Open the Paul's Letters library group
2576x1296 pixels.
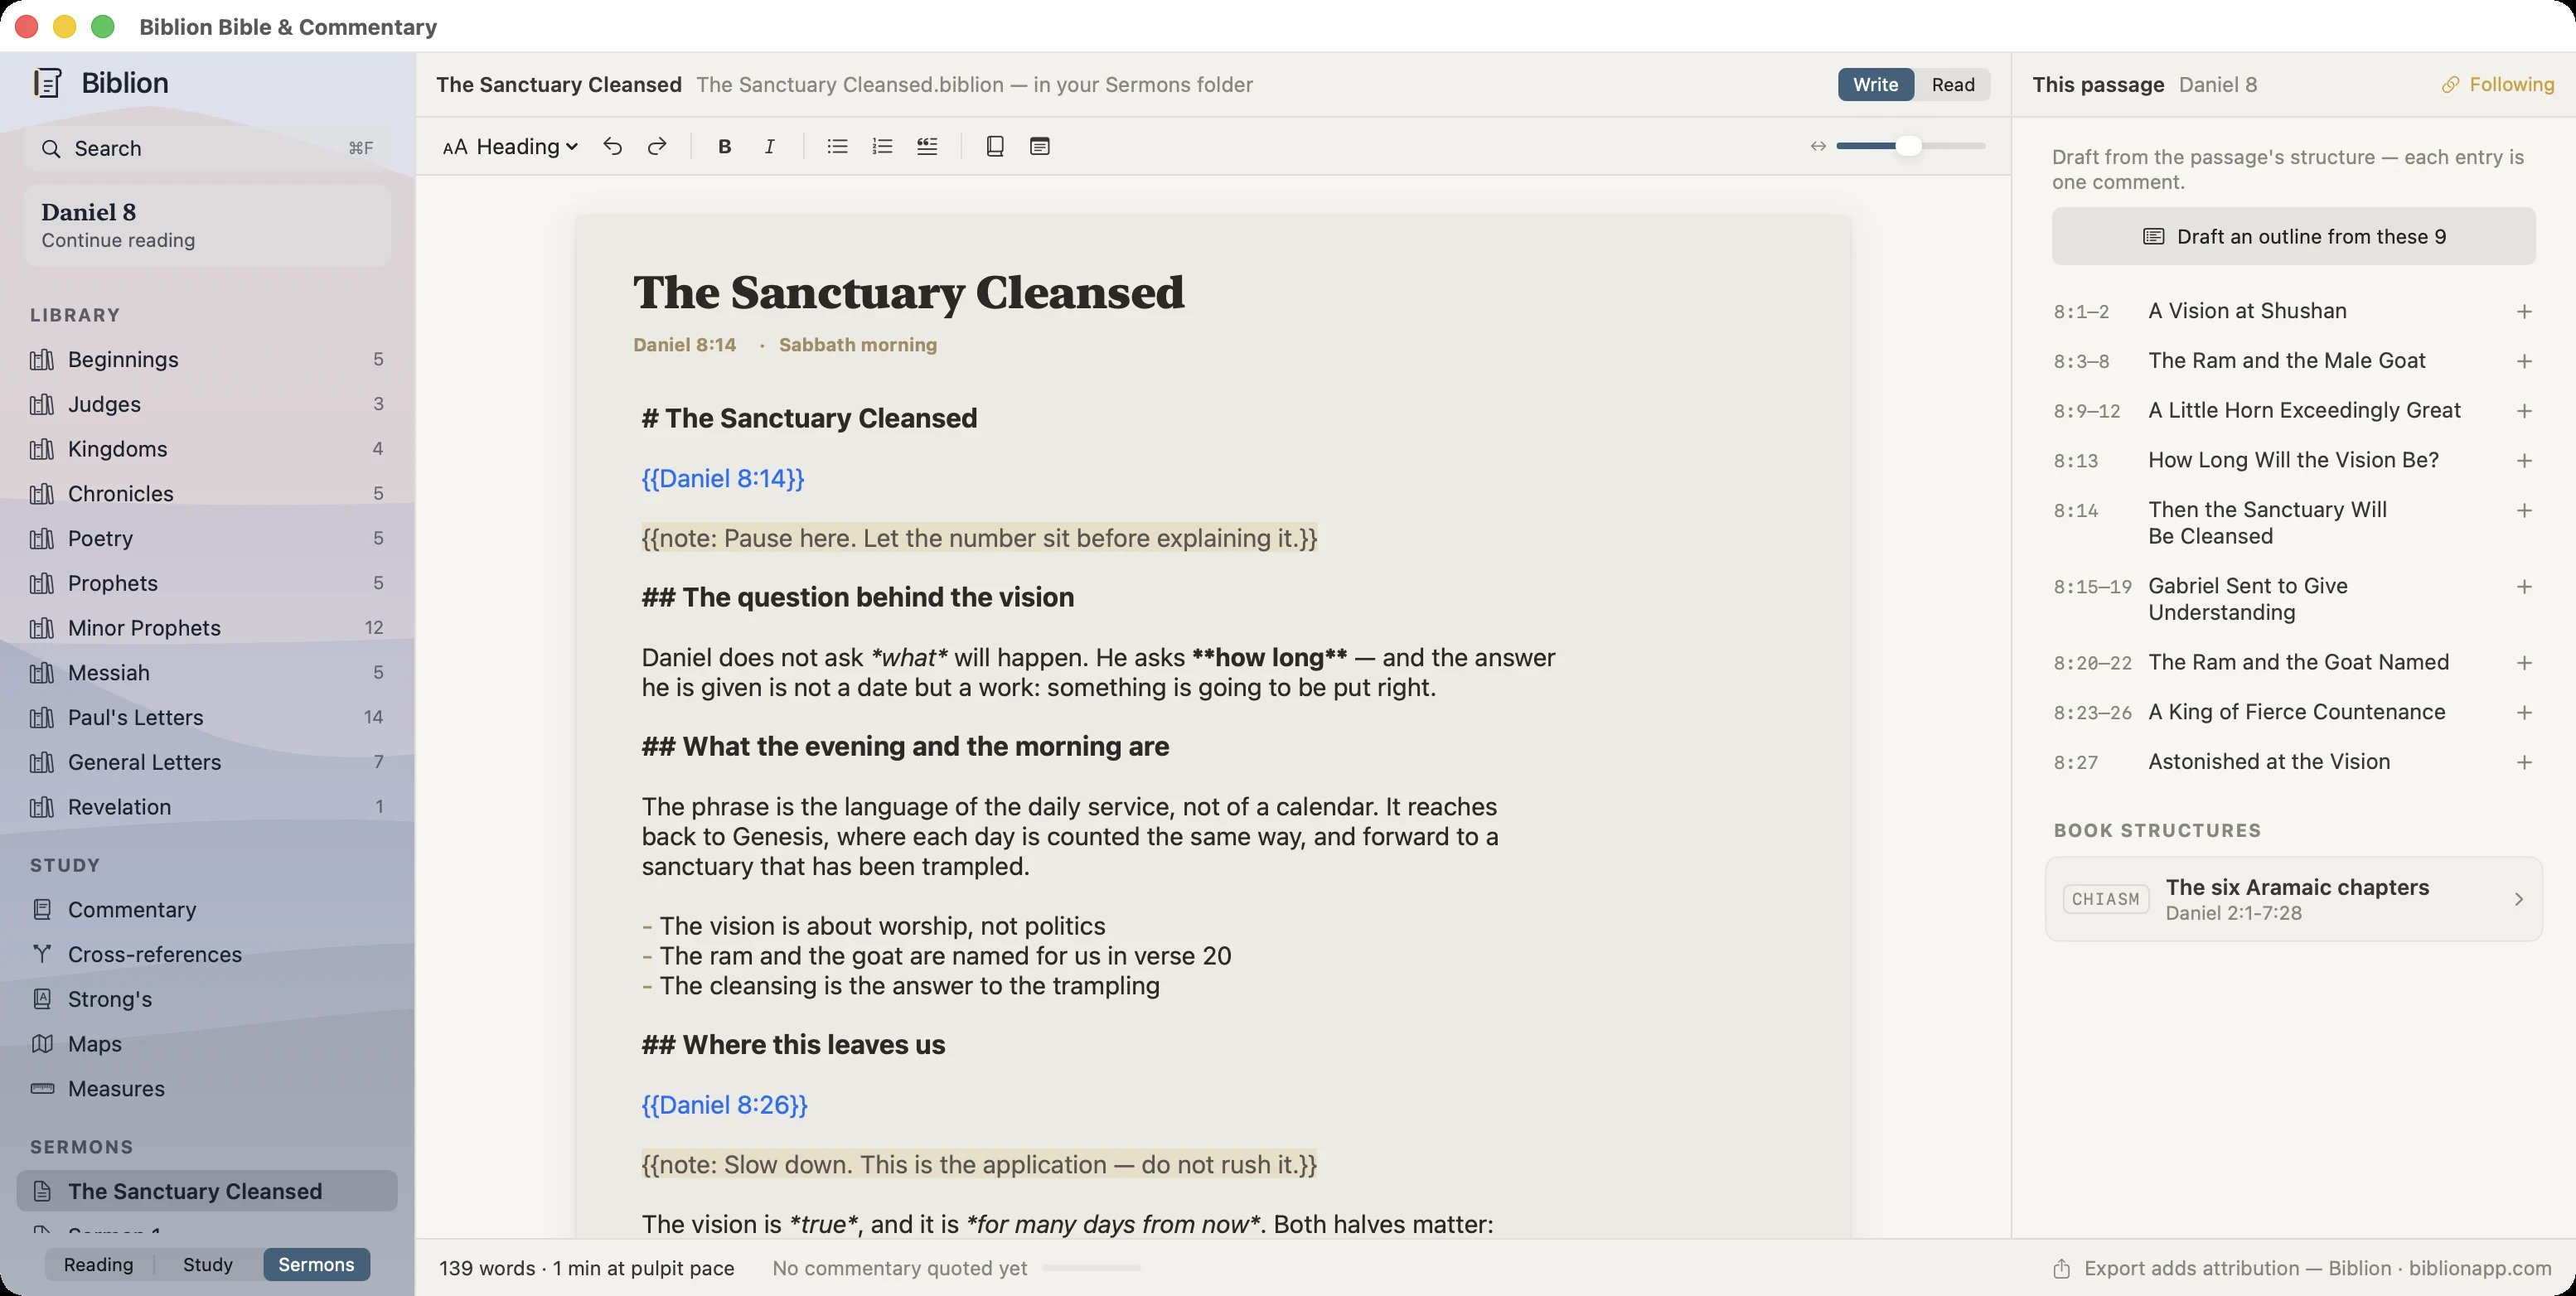[x=207, y=718]
